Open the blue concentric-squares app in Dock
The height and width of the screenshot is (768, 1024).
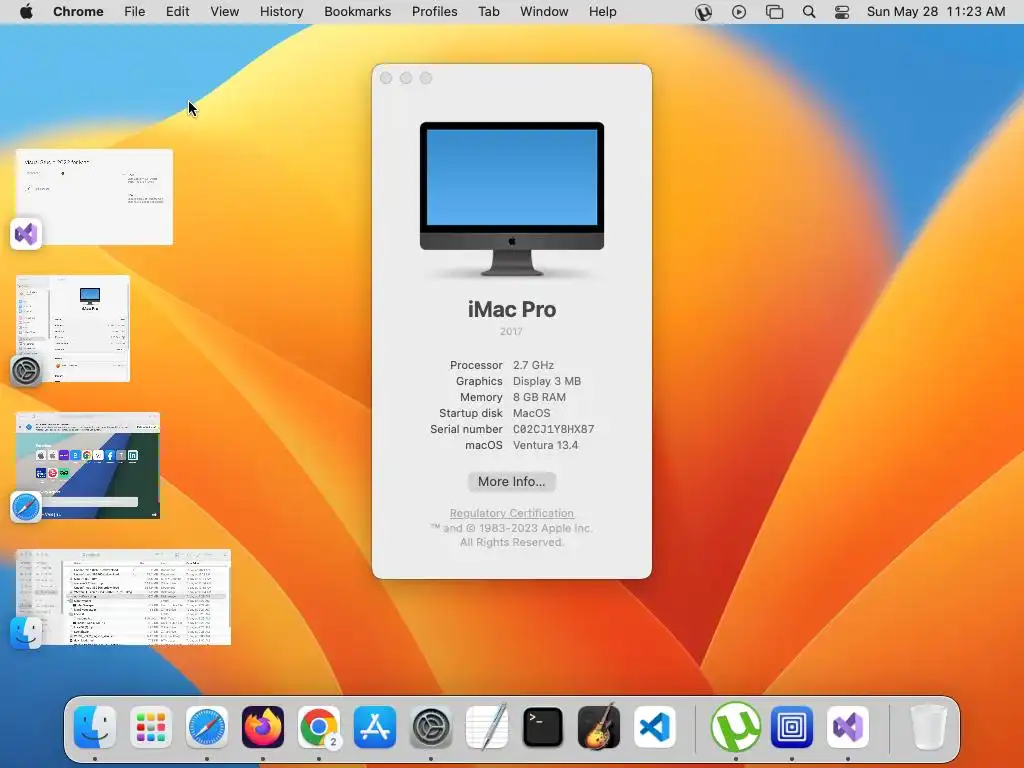pyautogui.click(x=792, y=727)
